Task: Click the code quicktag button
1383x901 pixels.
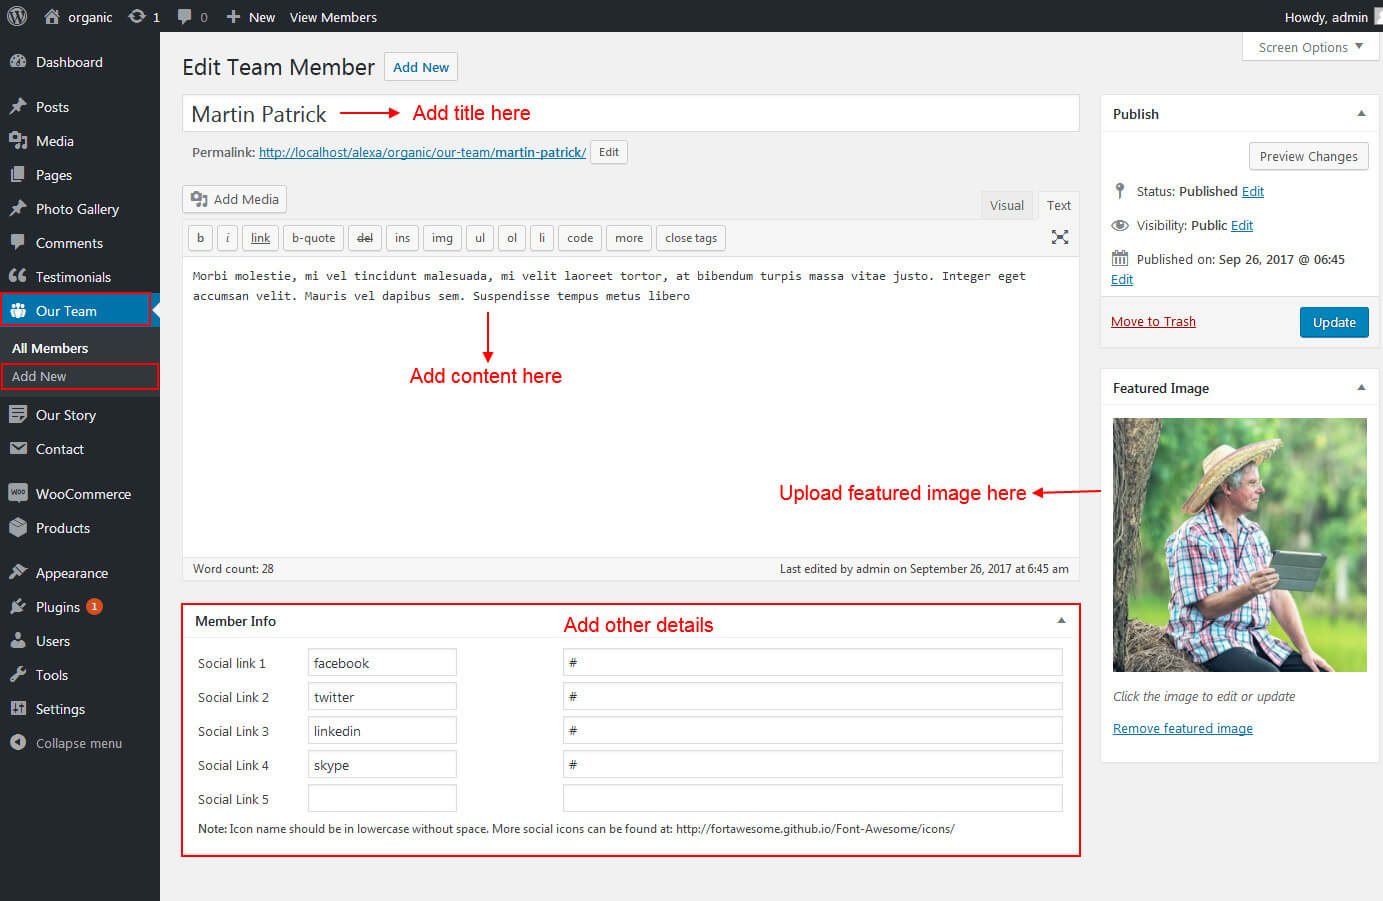Action: coord(580,238)
